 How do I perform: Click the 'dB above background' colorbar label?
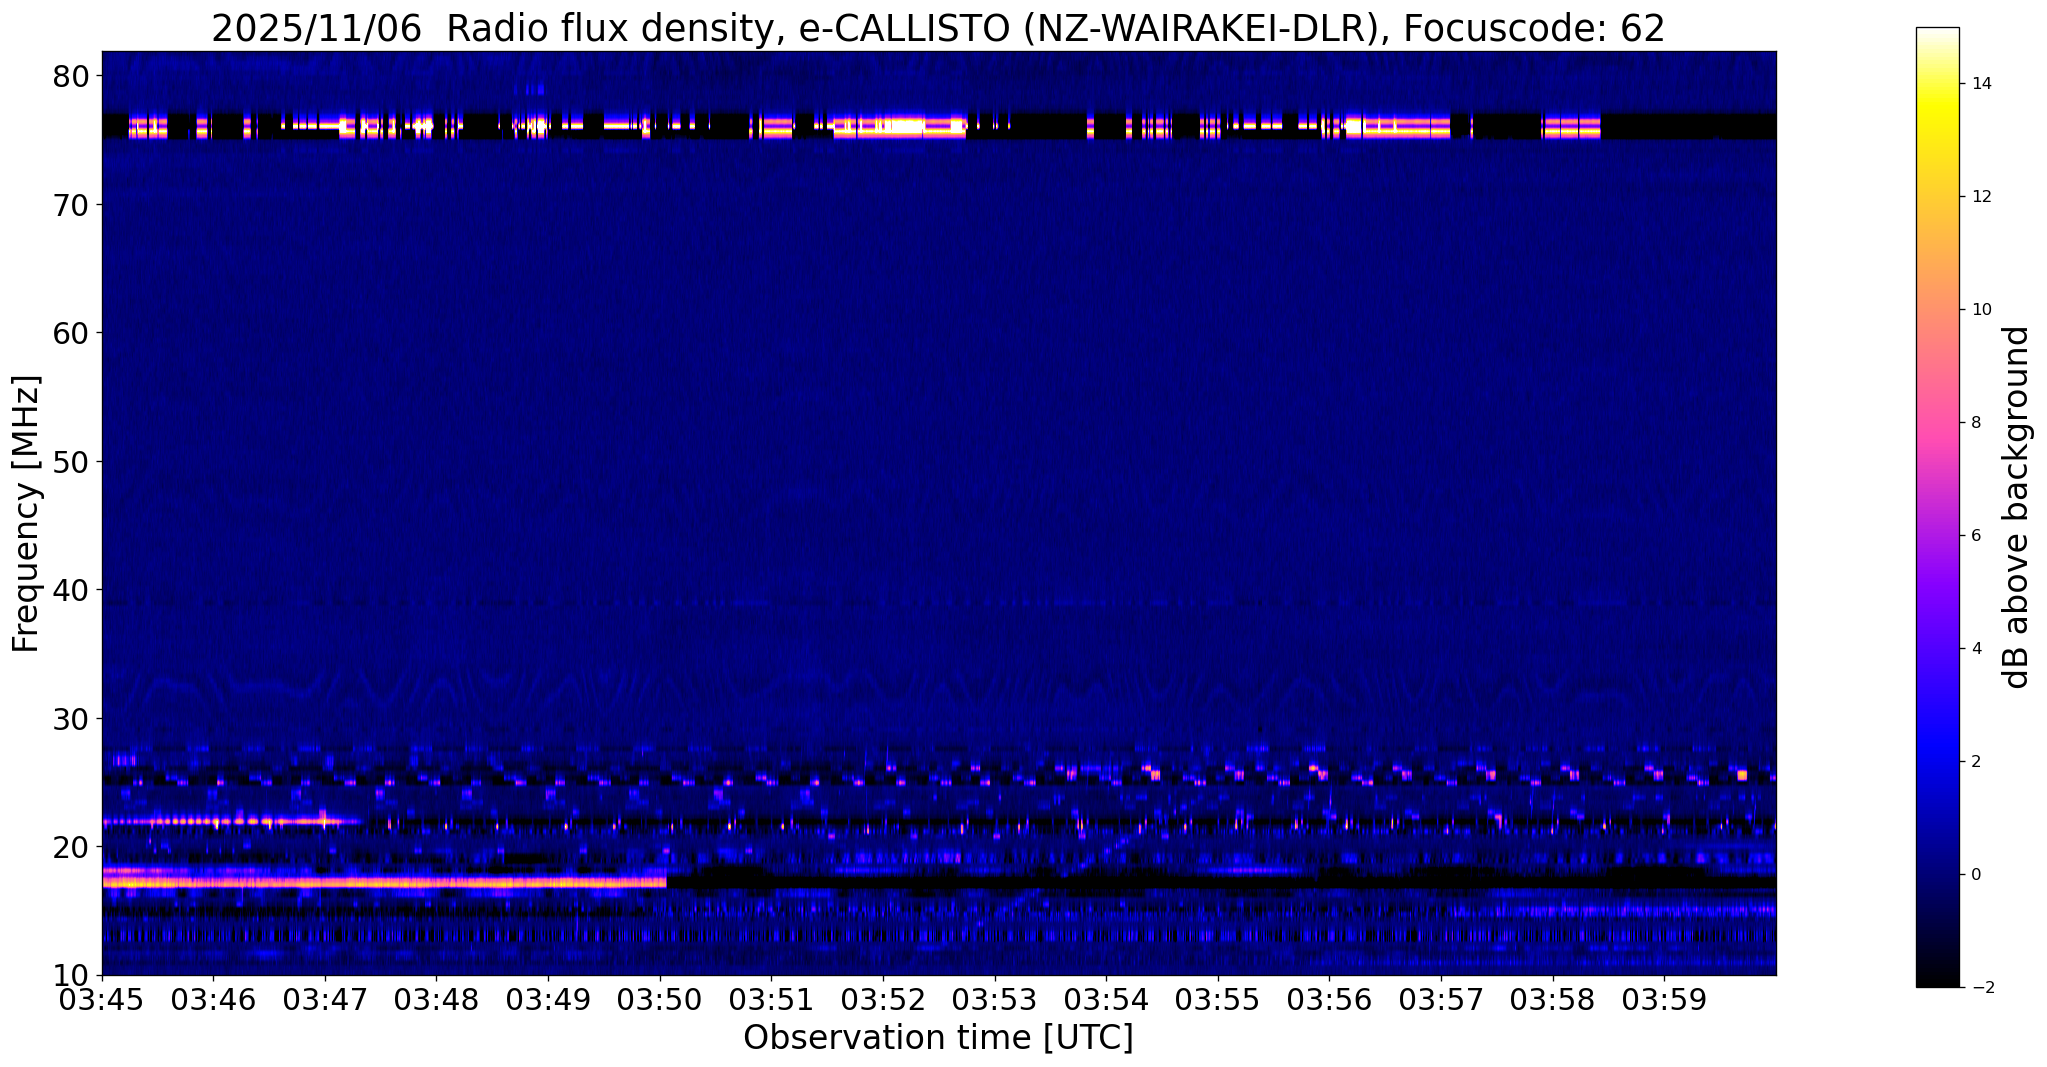2017,507
